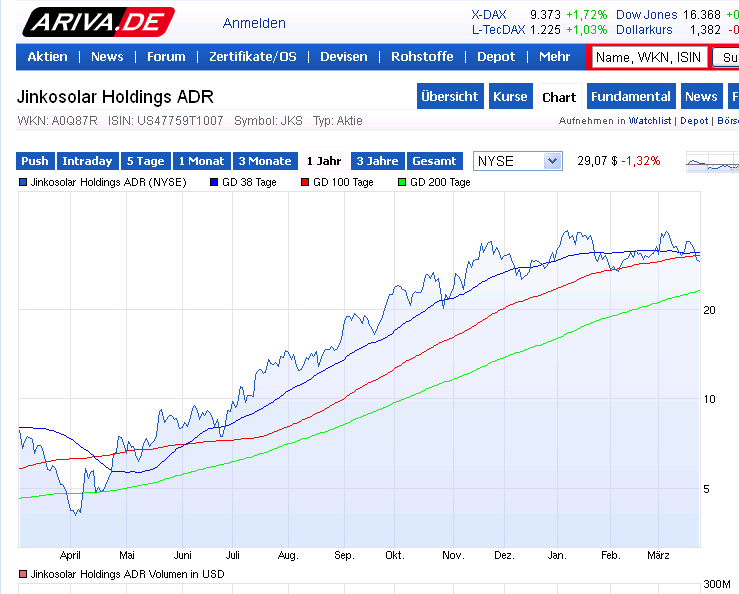Open the News tab beside Fundamental
739x594 pixels.
tap(701, 96)
